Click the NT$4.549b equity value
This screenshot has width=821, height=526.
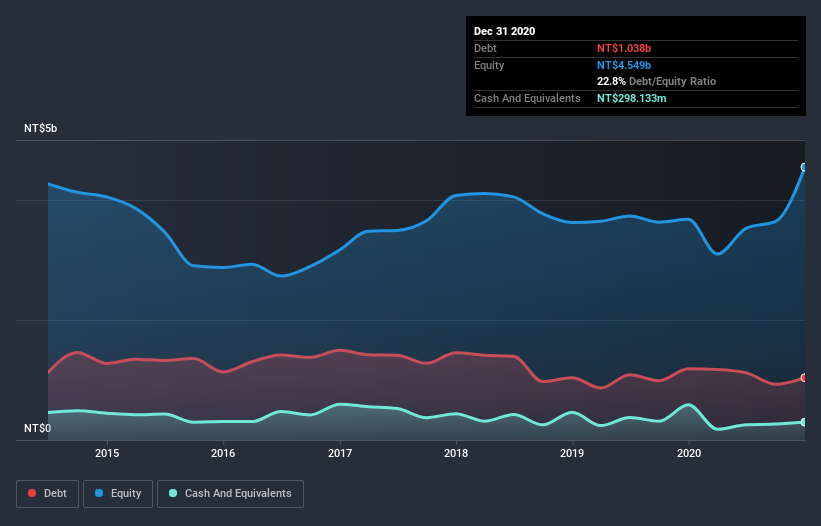[624, 65]
